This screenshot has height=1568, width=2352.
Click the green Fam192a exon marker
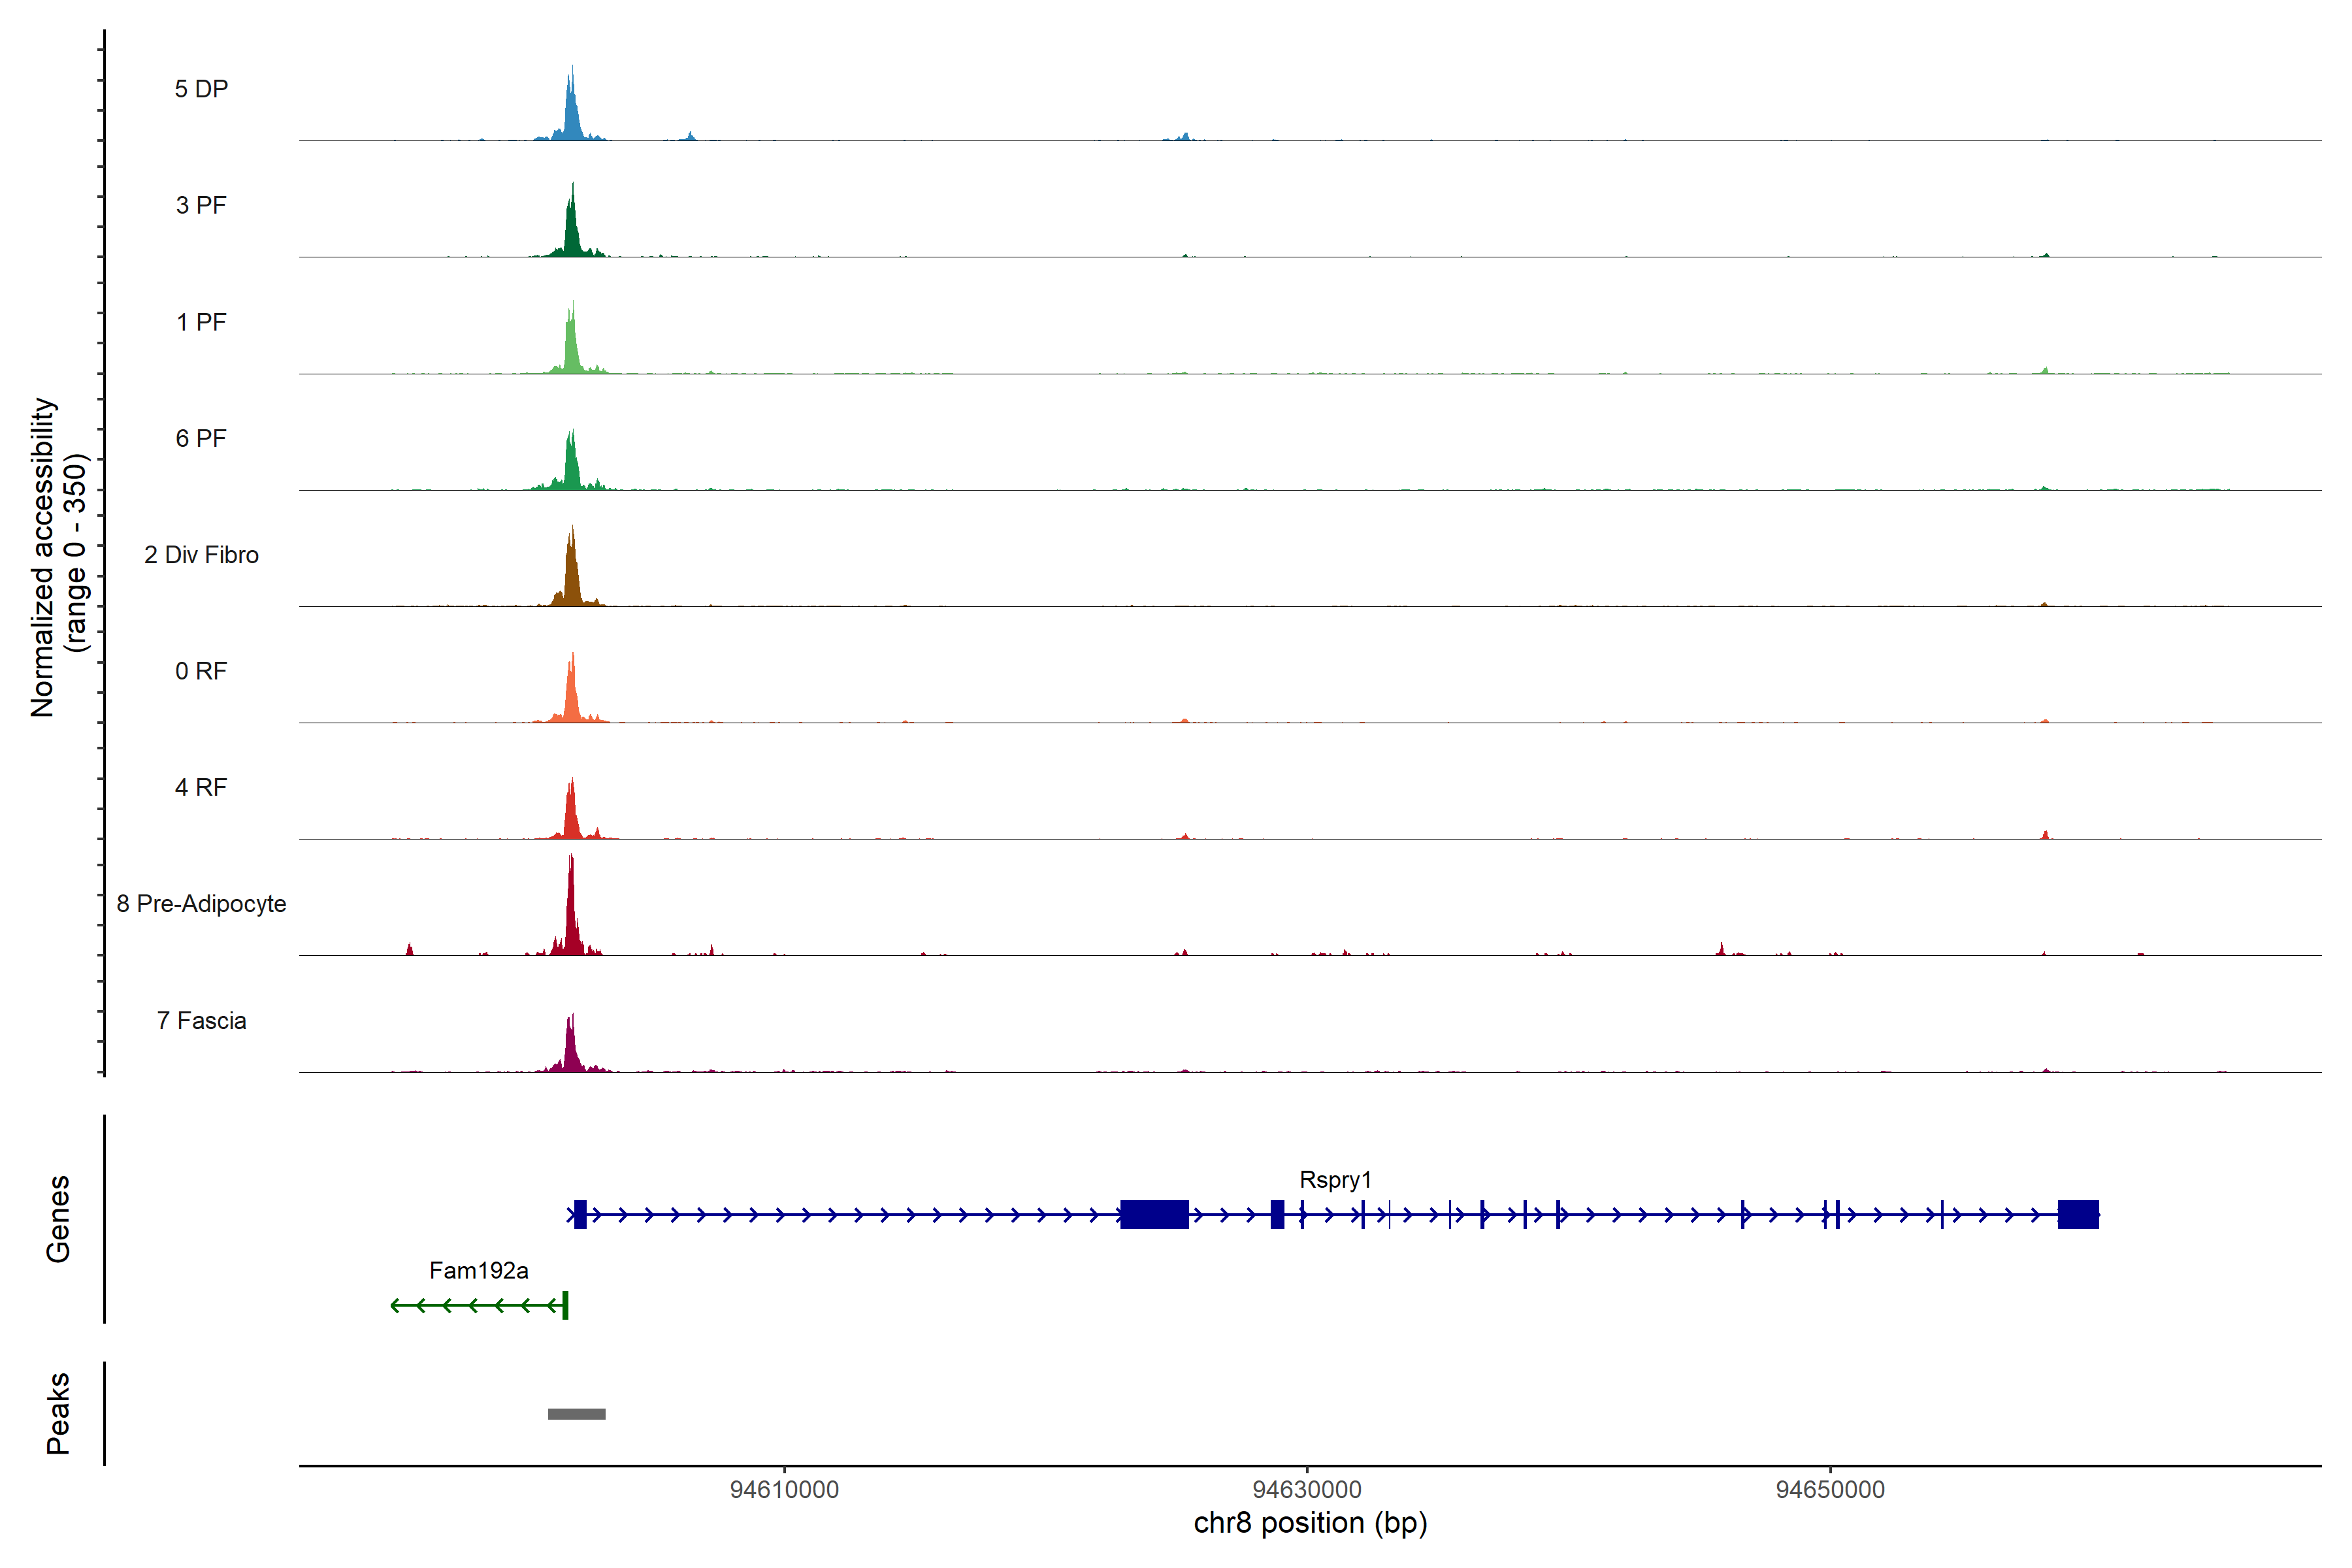[x=565, y=1305]
